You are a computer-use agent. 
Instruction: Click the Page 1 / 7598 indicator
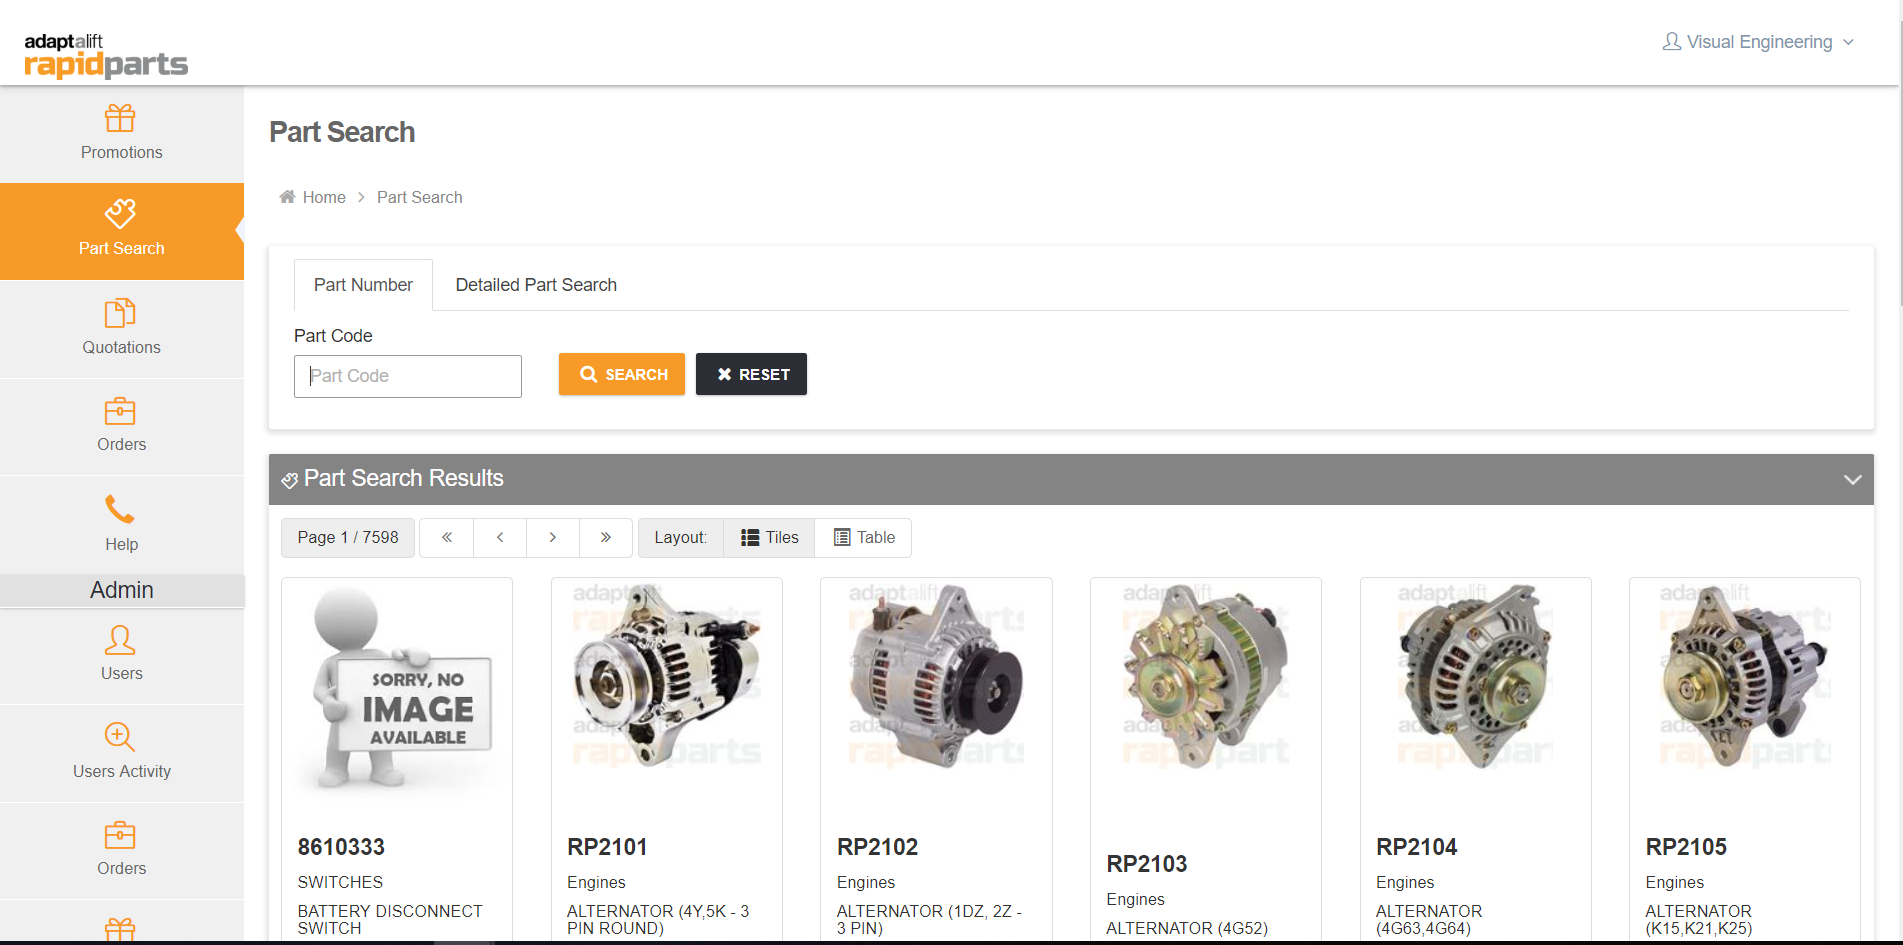pos(348,537)
